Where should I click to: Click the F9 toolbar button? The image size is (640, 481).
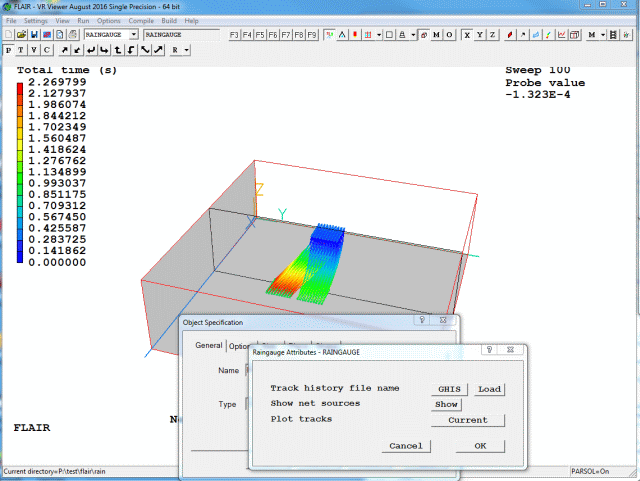click(x=312, y=35)
